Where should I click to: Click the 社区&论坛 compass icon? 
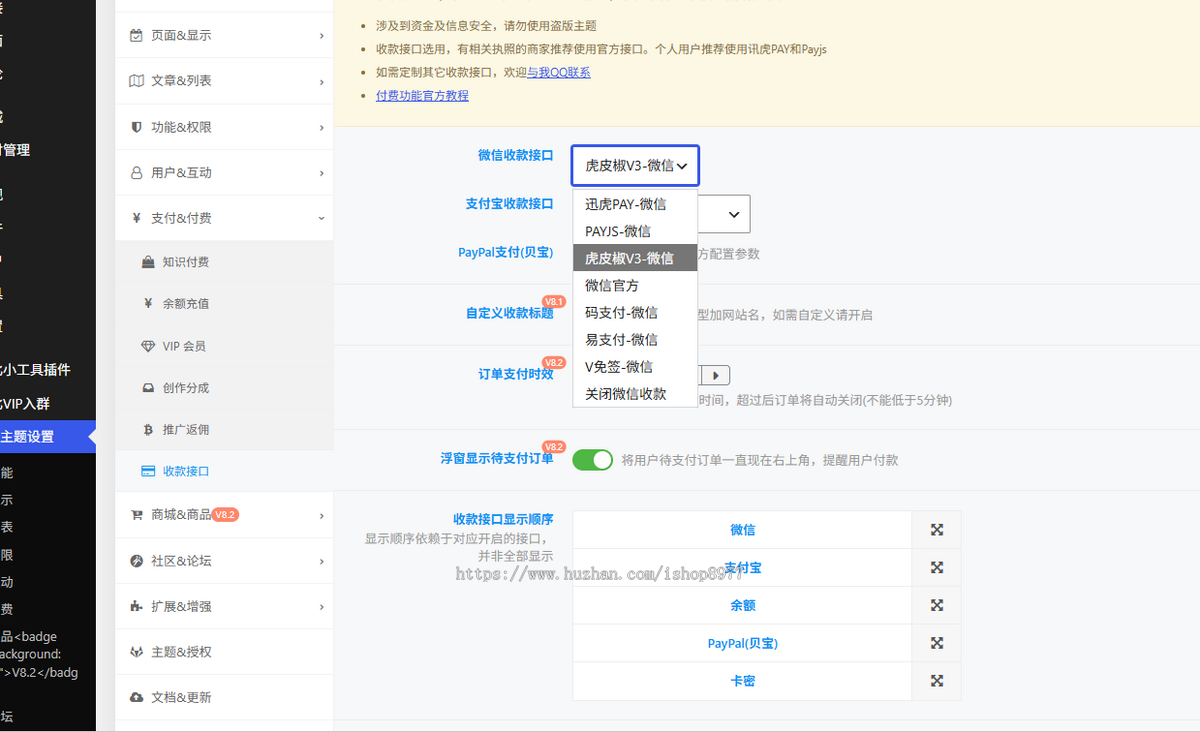tap(137, 561)
